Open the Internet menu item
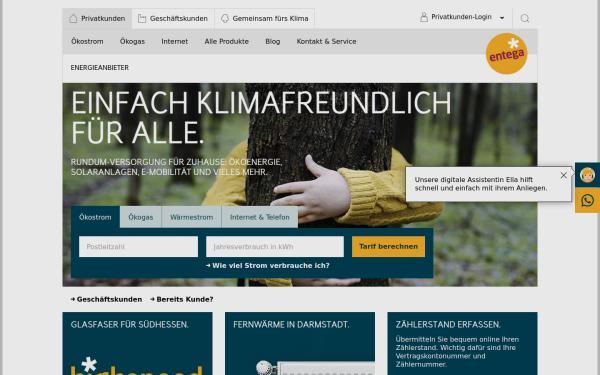Viewport: 600px width, 375px height. coord(174,41)
